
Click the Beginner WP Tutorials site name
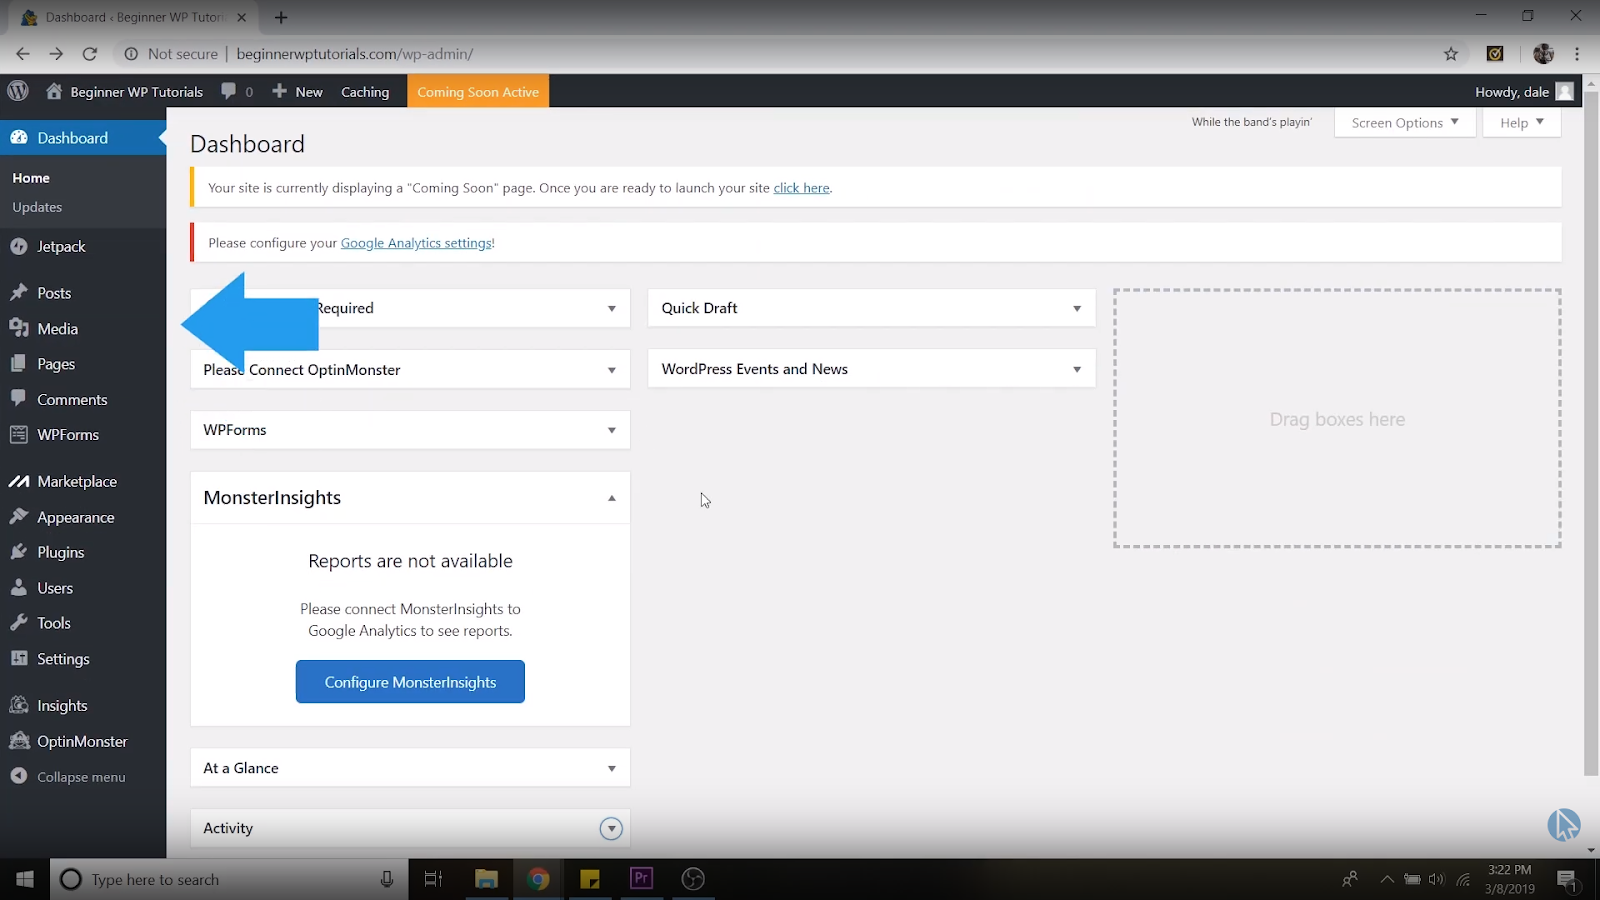[x=137, y=91]
